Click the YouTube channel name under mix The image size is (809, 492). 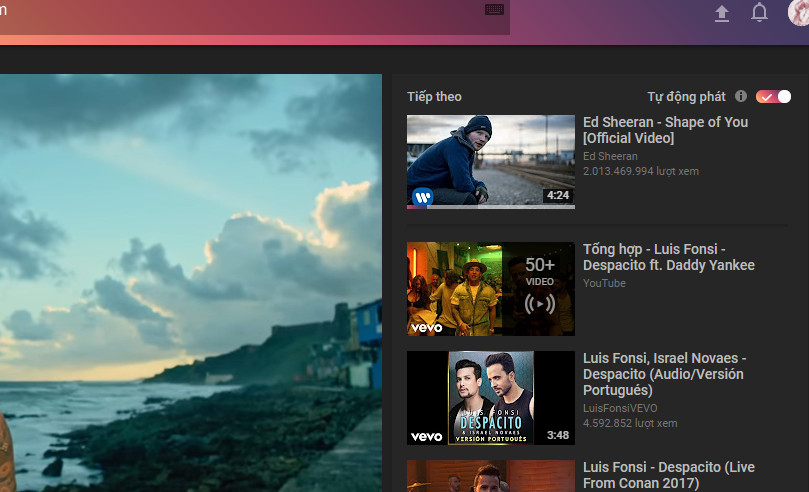tap(604, 283)
